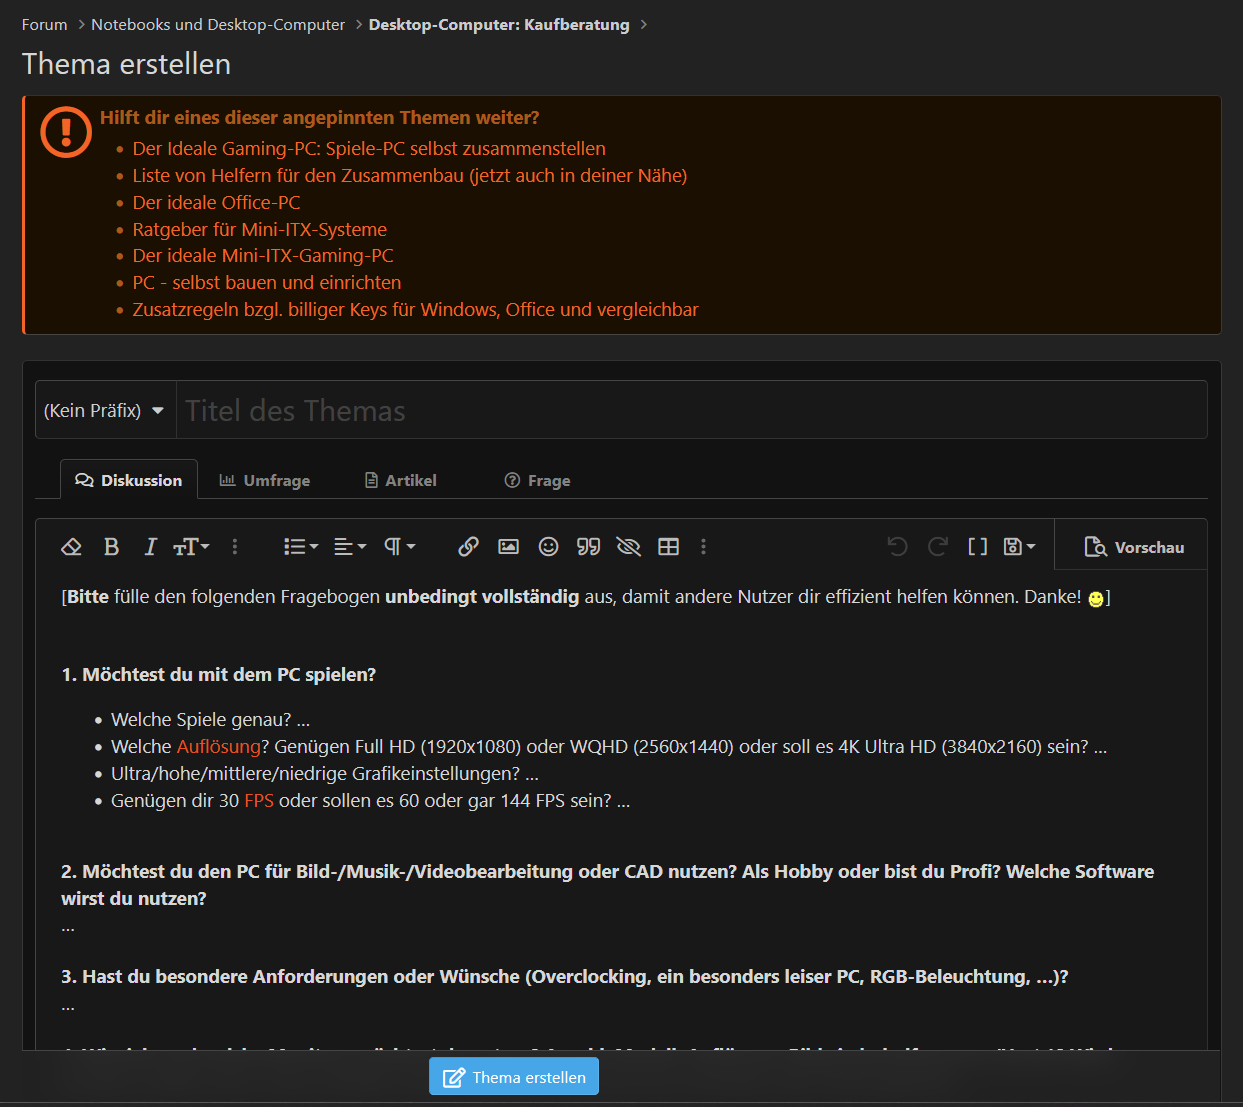The height and width of the screenshot is (1107, 1243).
Task: Click the red FPS highlighted term
Action: 259,801
